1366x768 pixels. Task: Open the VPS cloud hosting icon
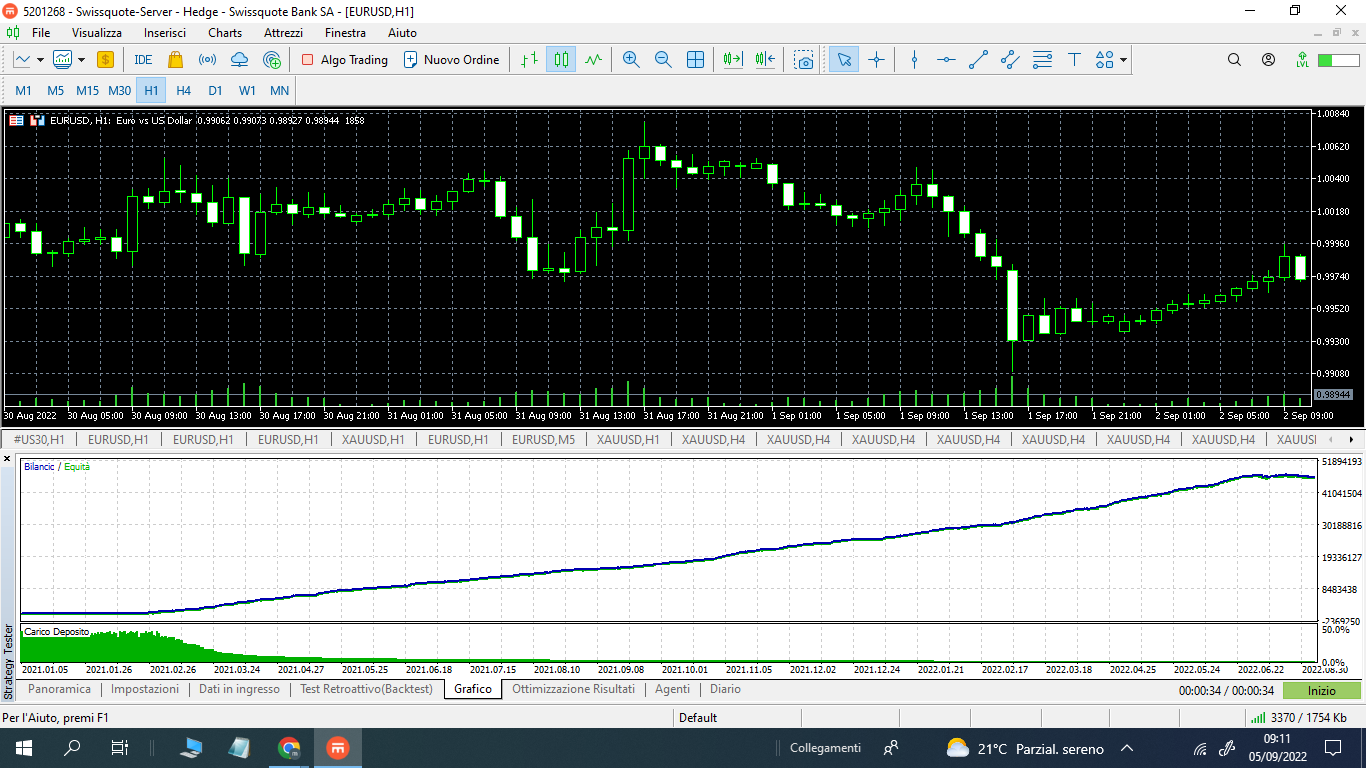(239, 60)
